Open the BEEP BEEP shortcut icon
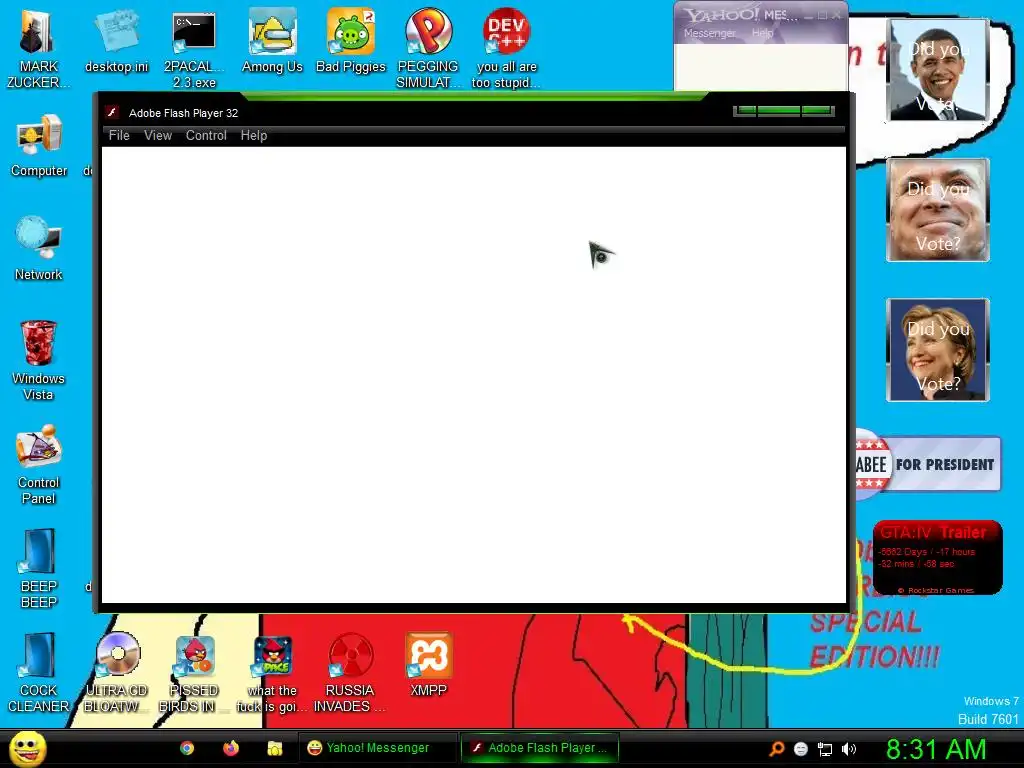1024x768 pixels. pos(39,551)
